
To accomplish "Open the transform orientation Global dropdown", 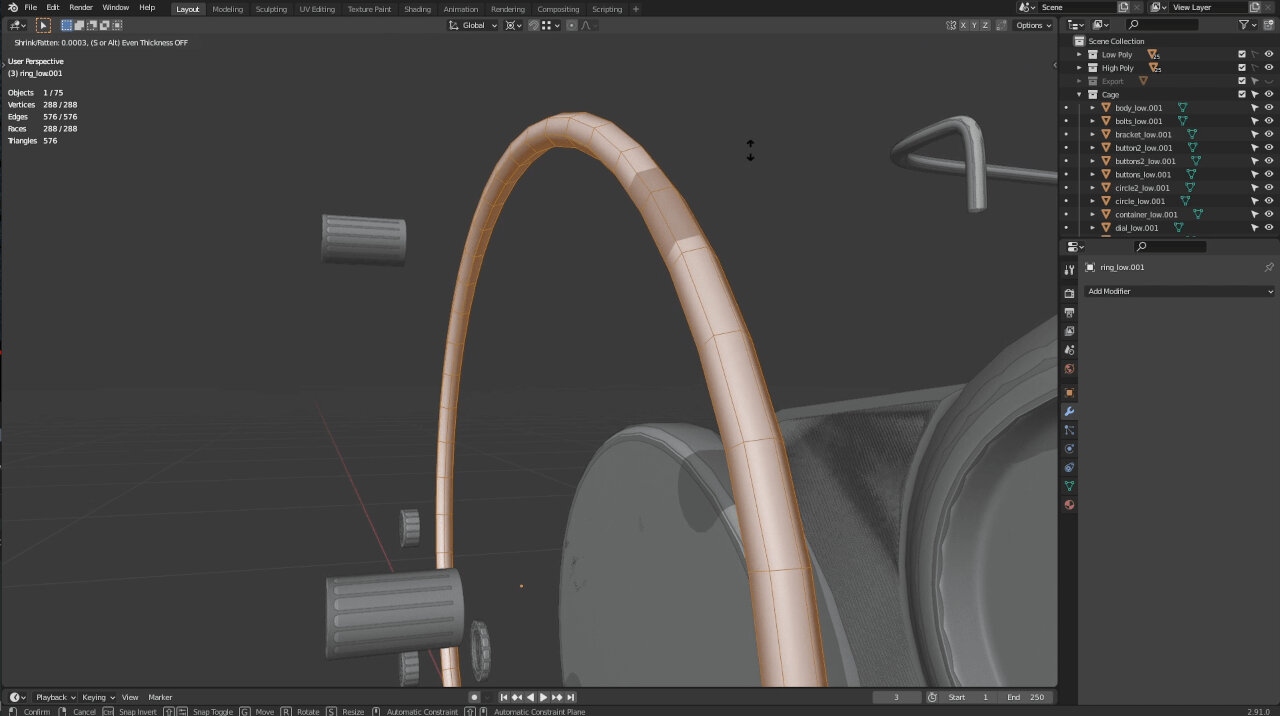I will (472, 25).
